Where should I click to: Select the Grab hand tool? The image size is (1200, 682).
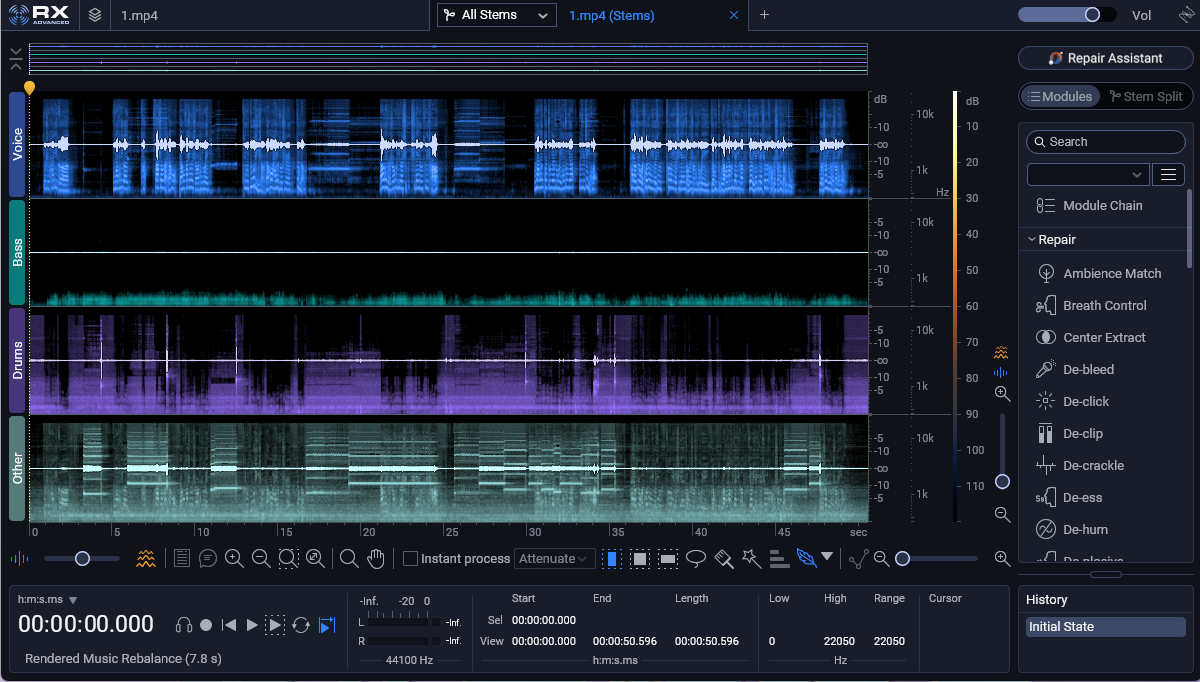click(x=376, y=558)
